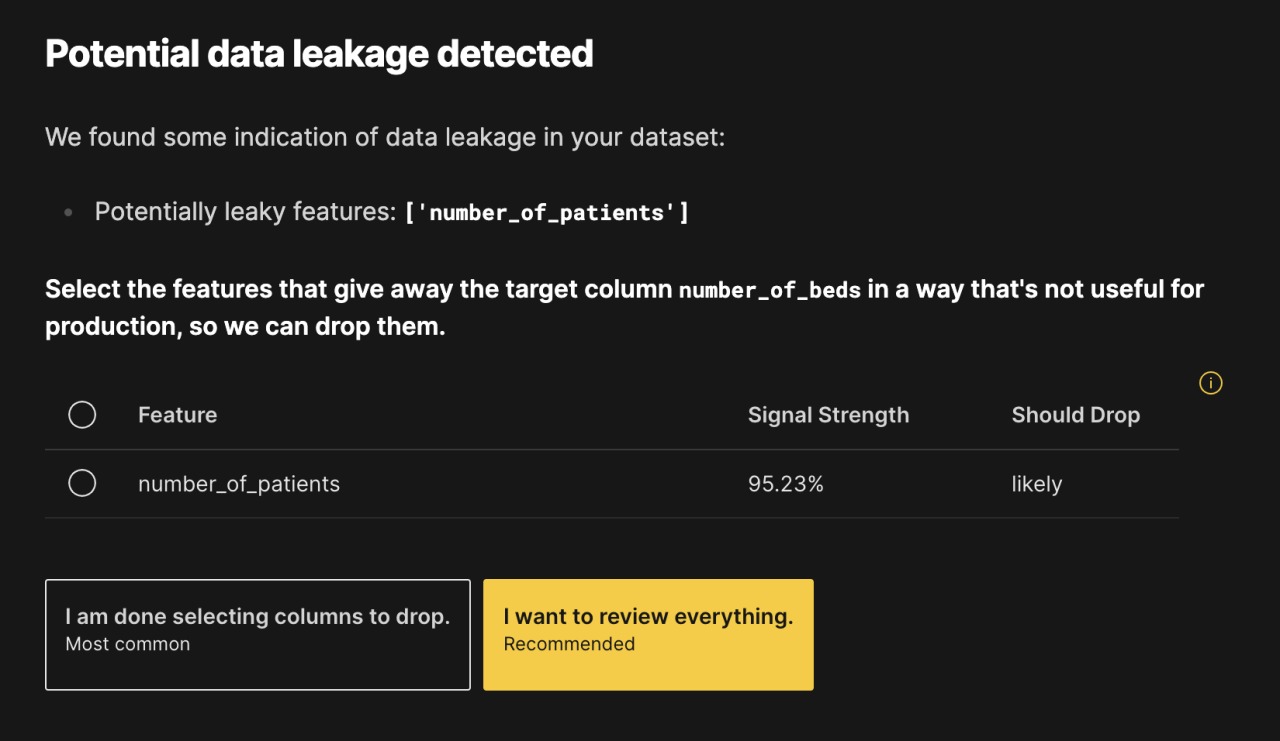Click the 'Recommended' label inside the yellow button

pyautogui.click(x=569, y=643)
